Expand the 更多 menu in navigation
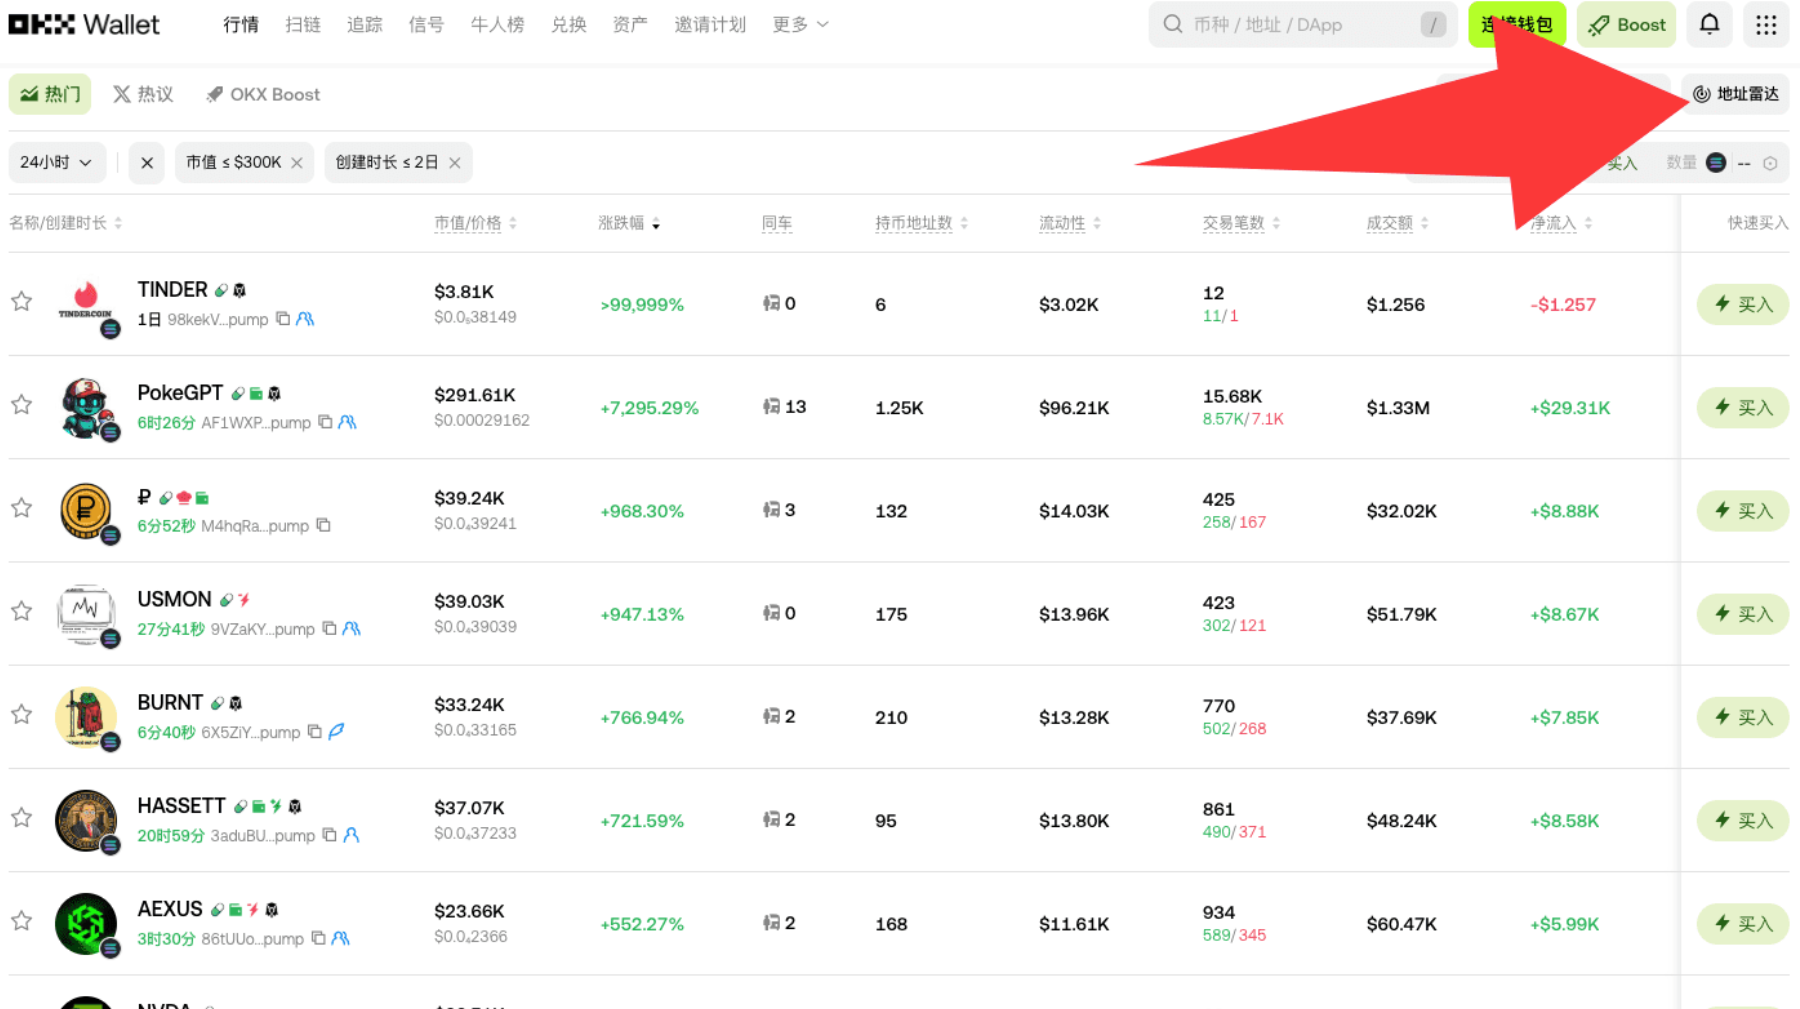 (800, 25)
